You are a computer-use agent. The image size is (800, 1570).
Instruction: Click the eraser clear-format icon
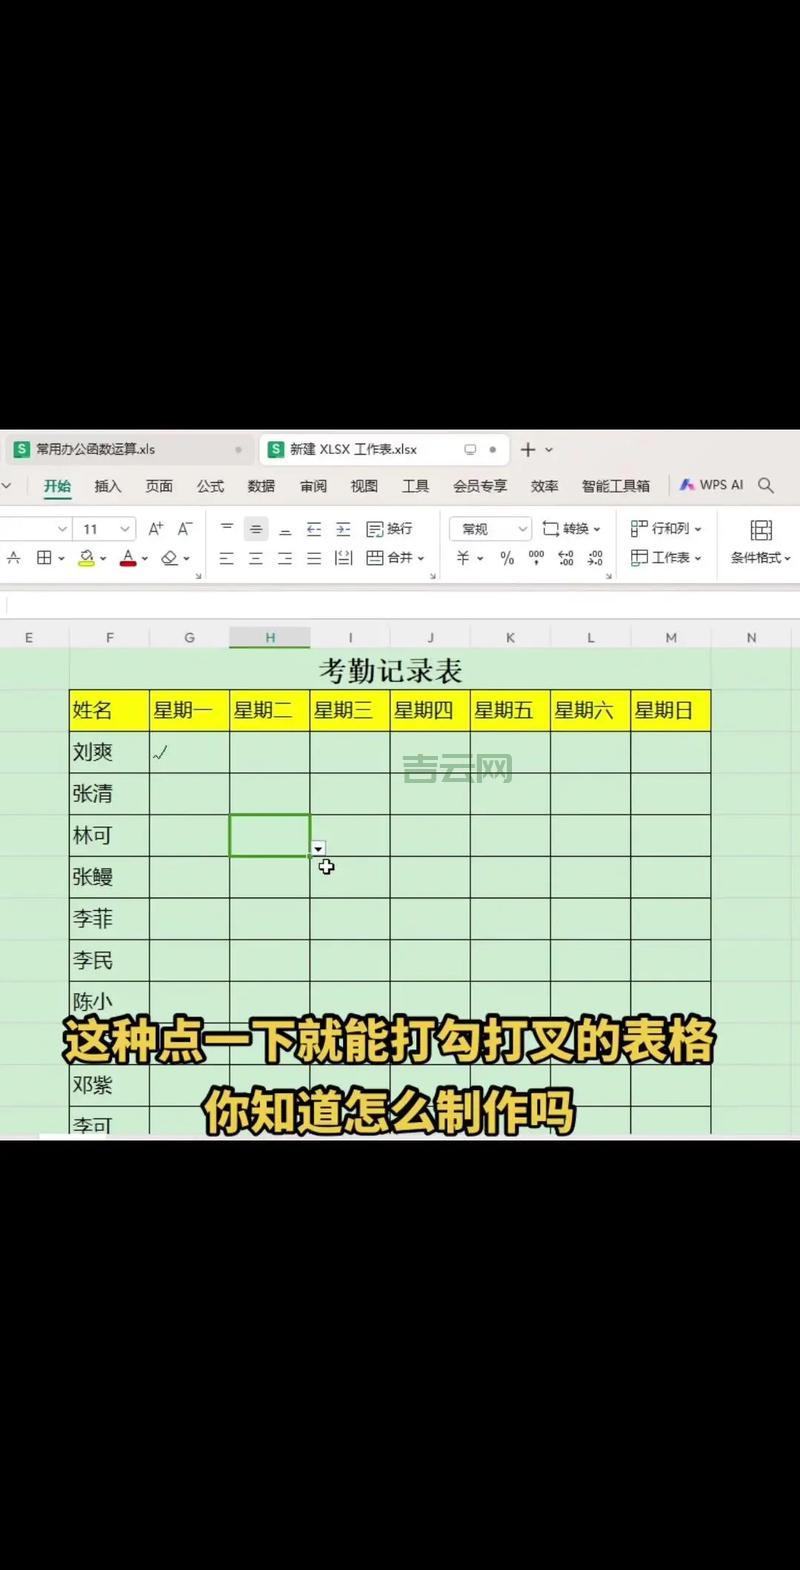pyautogui.click(x=170, y=558)
